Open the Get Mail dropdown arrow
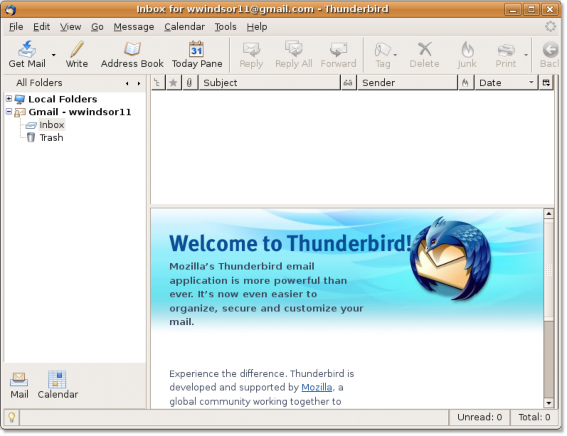 [x=54, y=55]
